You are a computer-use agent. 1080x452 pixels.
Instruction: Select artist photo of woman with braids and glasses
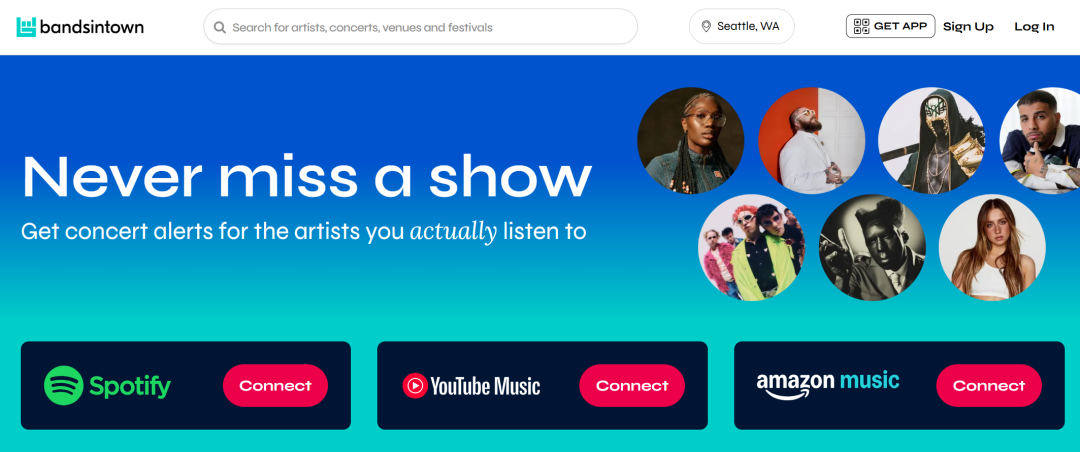tap(690, 141)
